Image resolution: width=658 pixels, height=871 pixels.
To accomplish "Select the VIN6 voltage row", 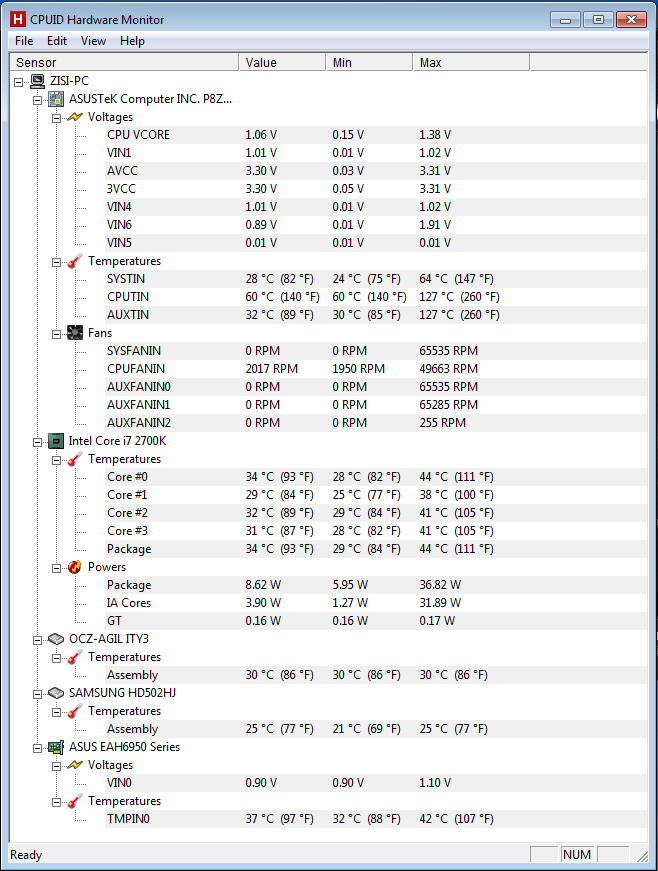I will click(x=376, y=225).
